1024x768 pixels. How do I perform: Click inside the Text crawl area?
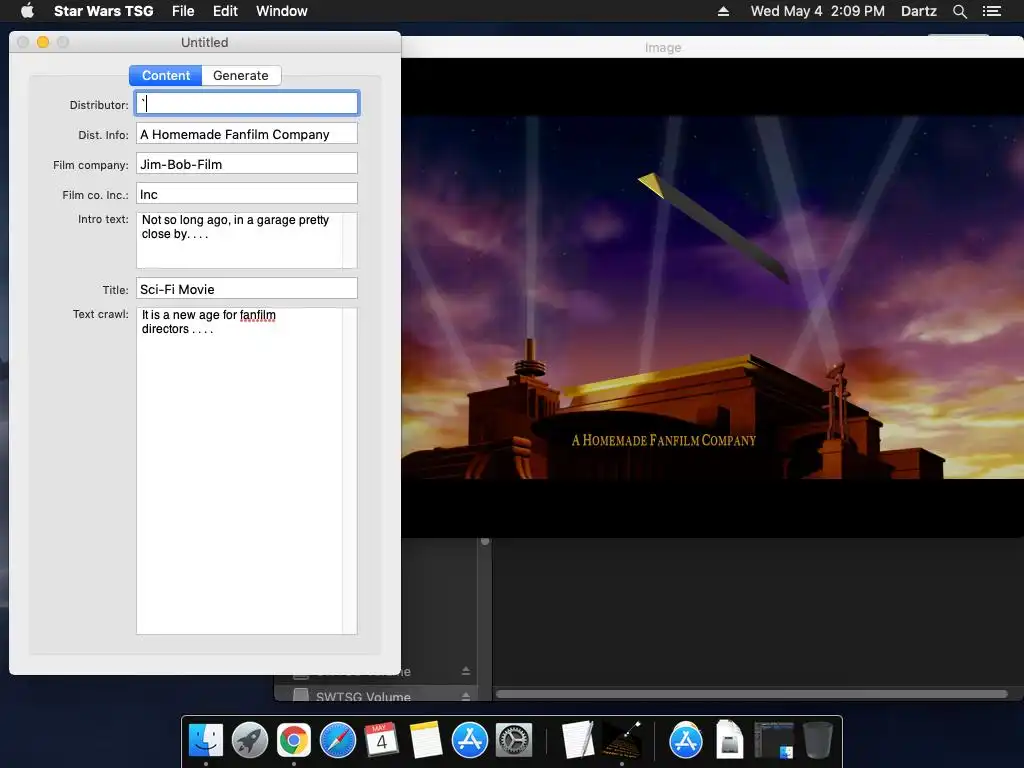point(239,471)
